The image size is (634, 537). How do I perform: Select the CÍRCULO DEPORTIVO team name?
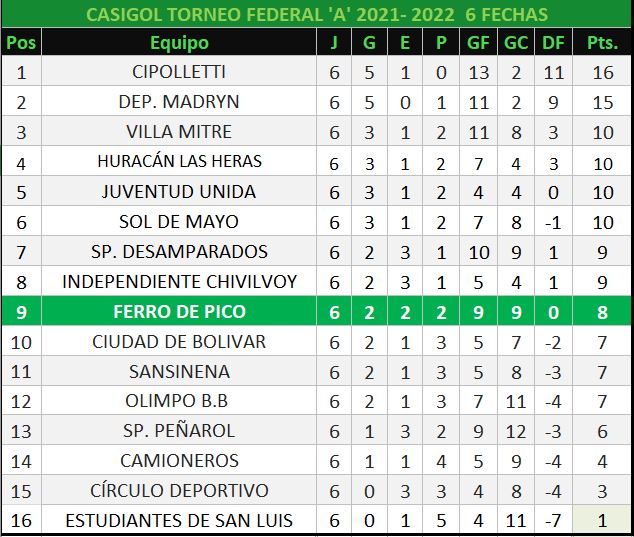(x=179, y=491)
